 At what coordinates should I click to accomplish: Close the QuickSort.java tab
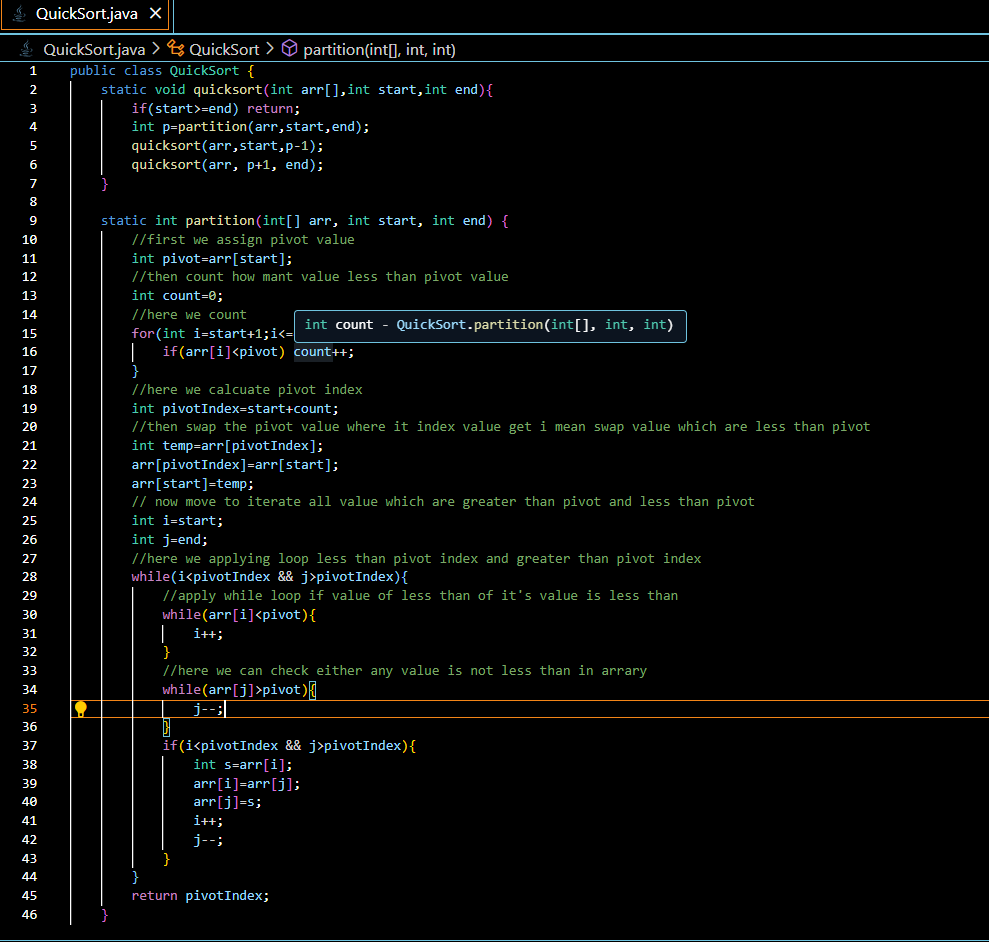point(155,13)
